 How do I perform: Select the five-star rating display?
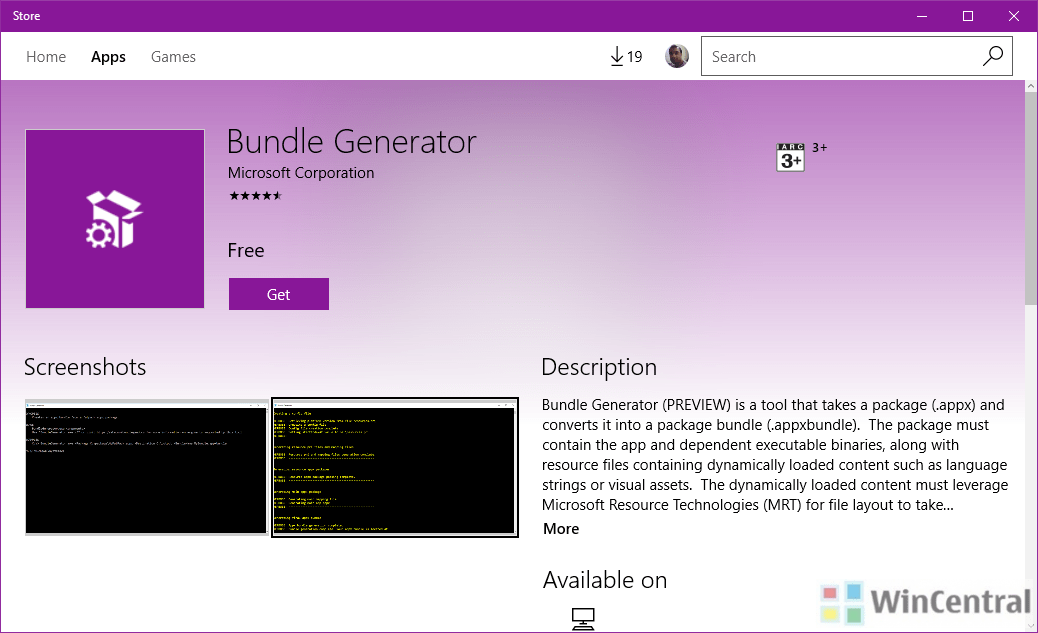(255, 196)
